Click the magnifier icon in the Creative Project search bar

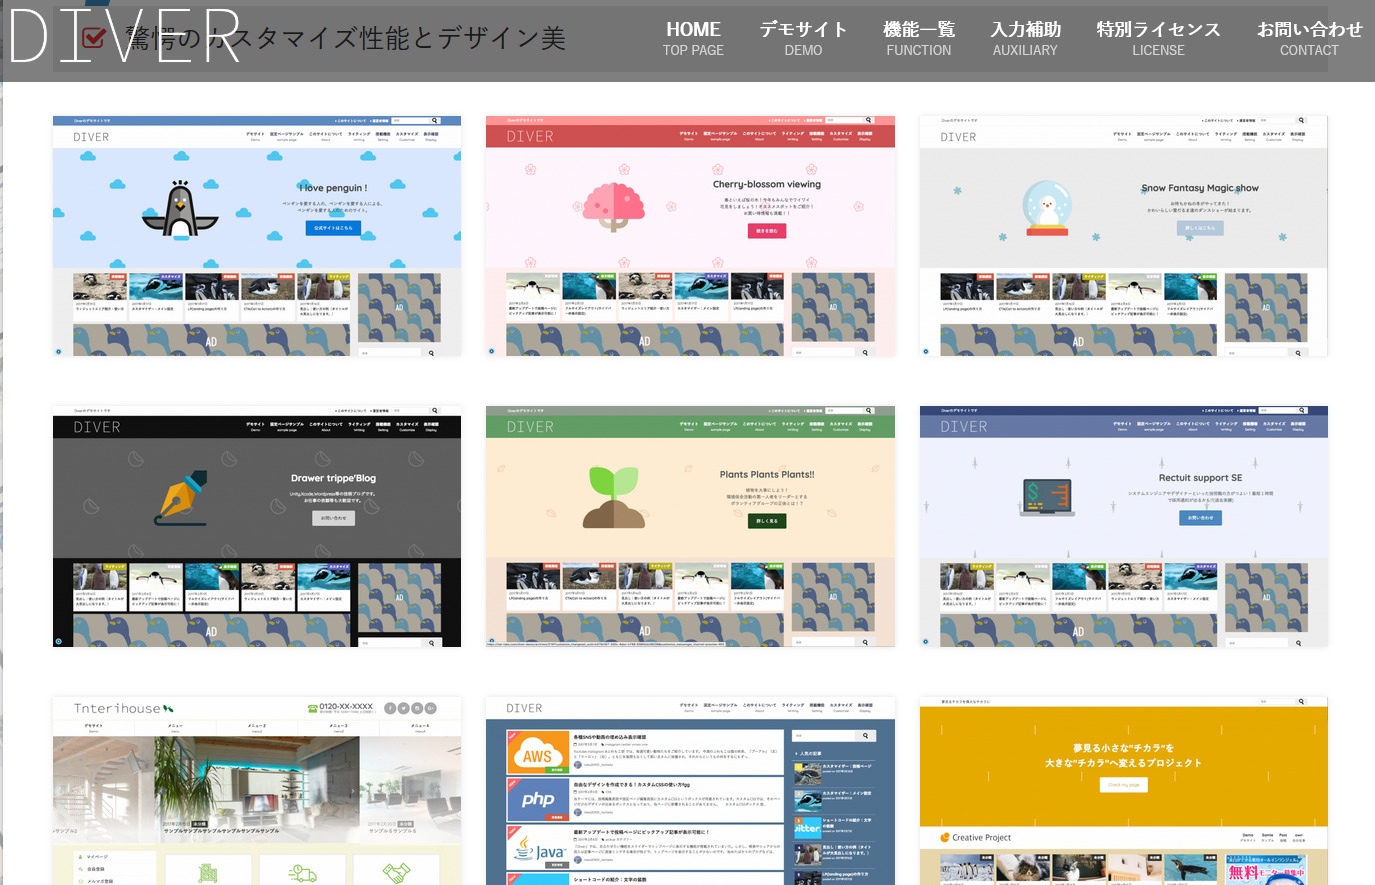click(1301, 701)
